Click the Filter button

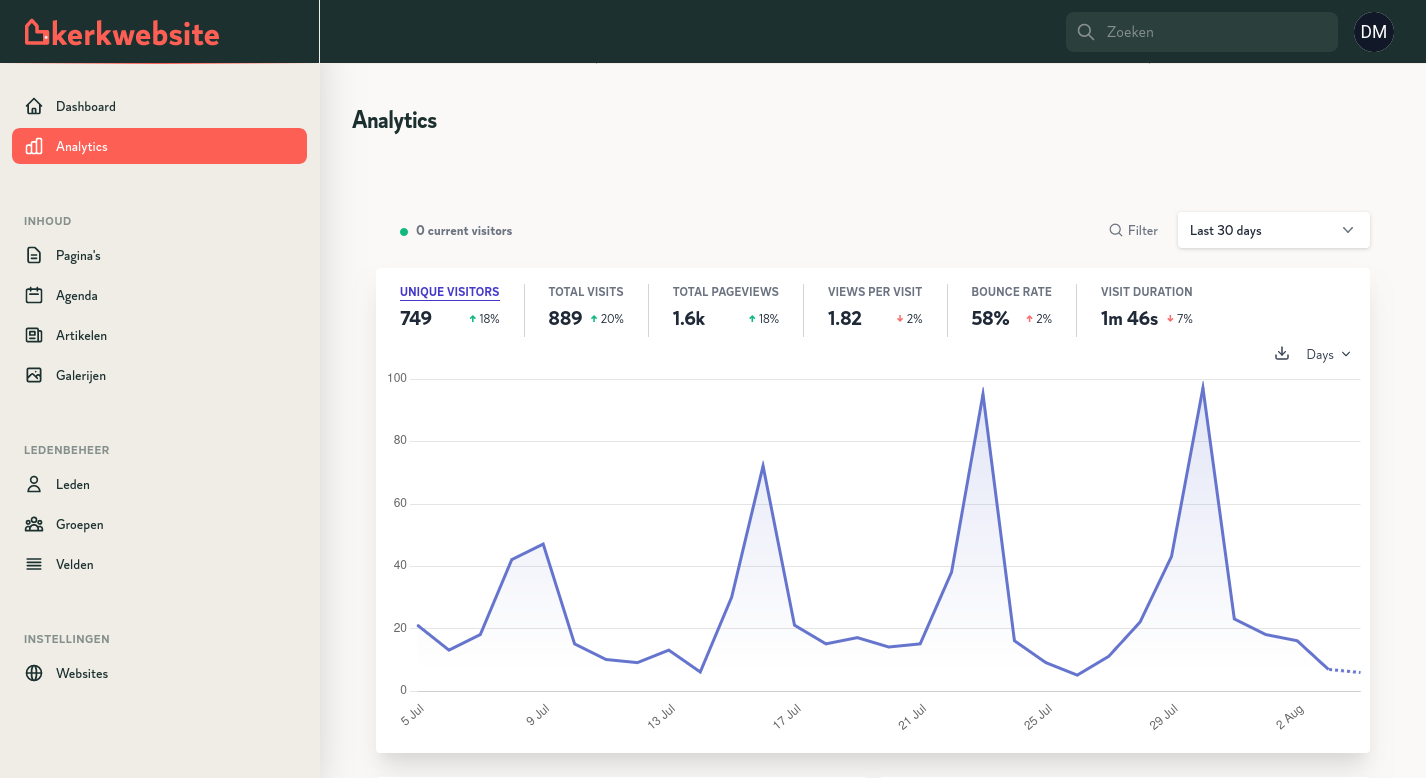coord(1133,231)
